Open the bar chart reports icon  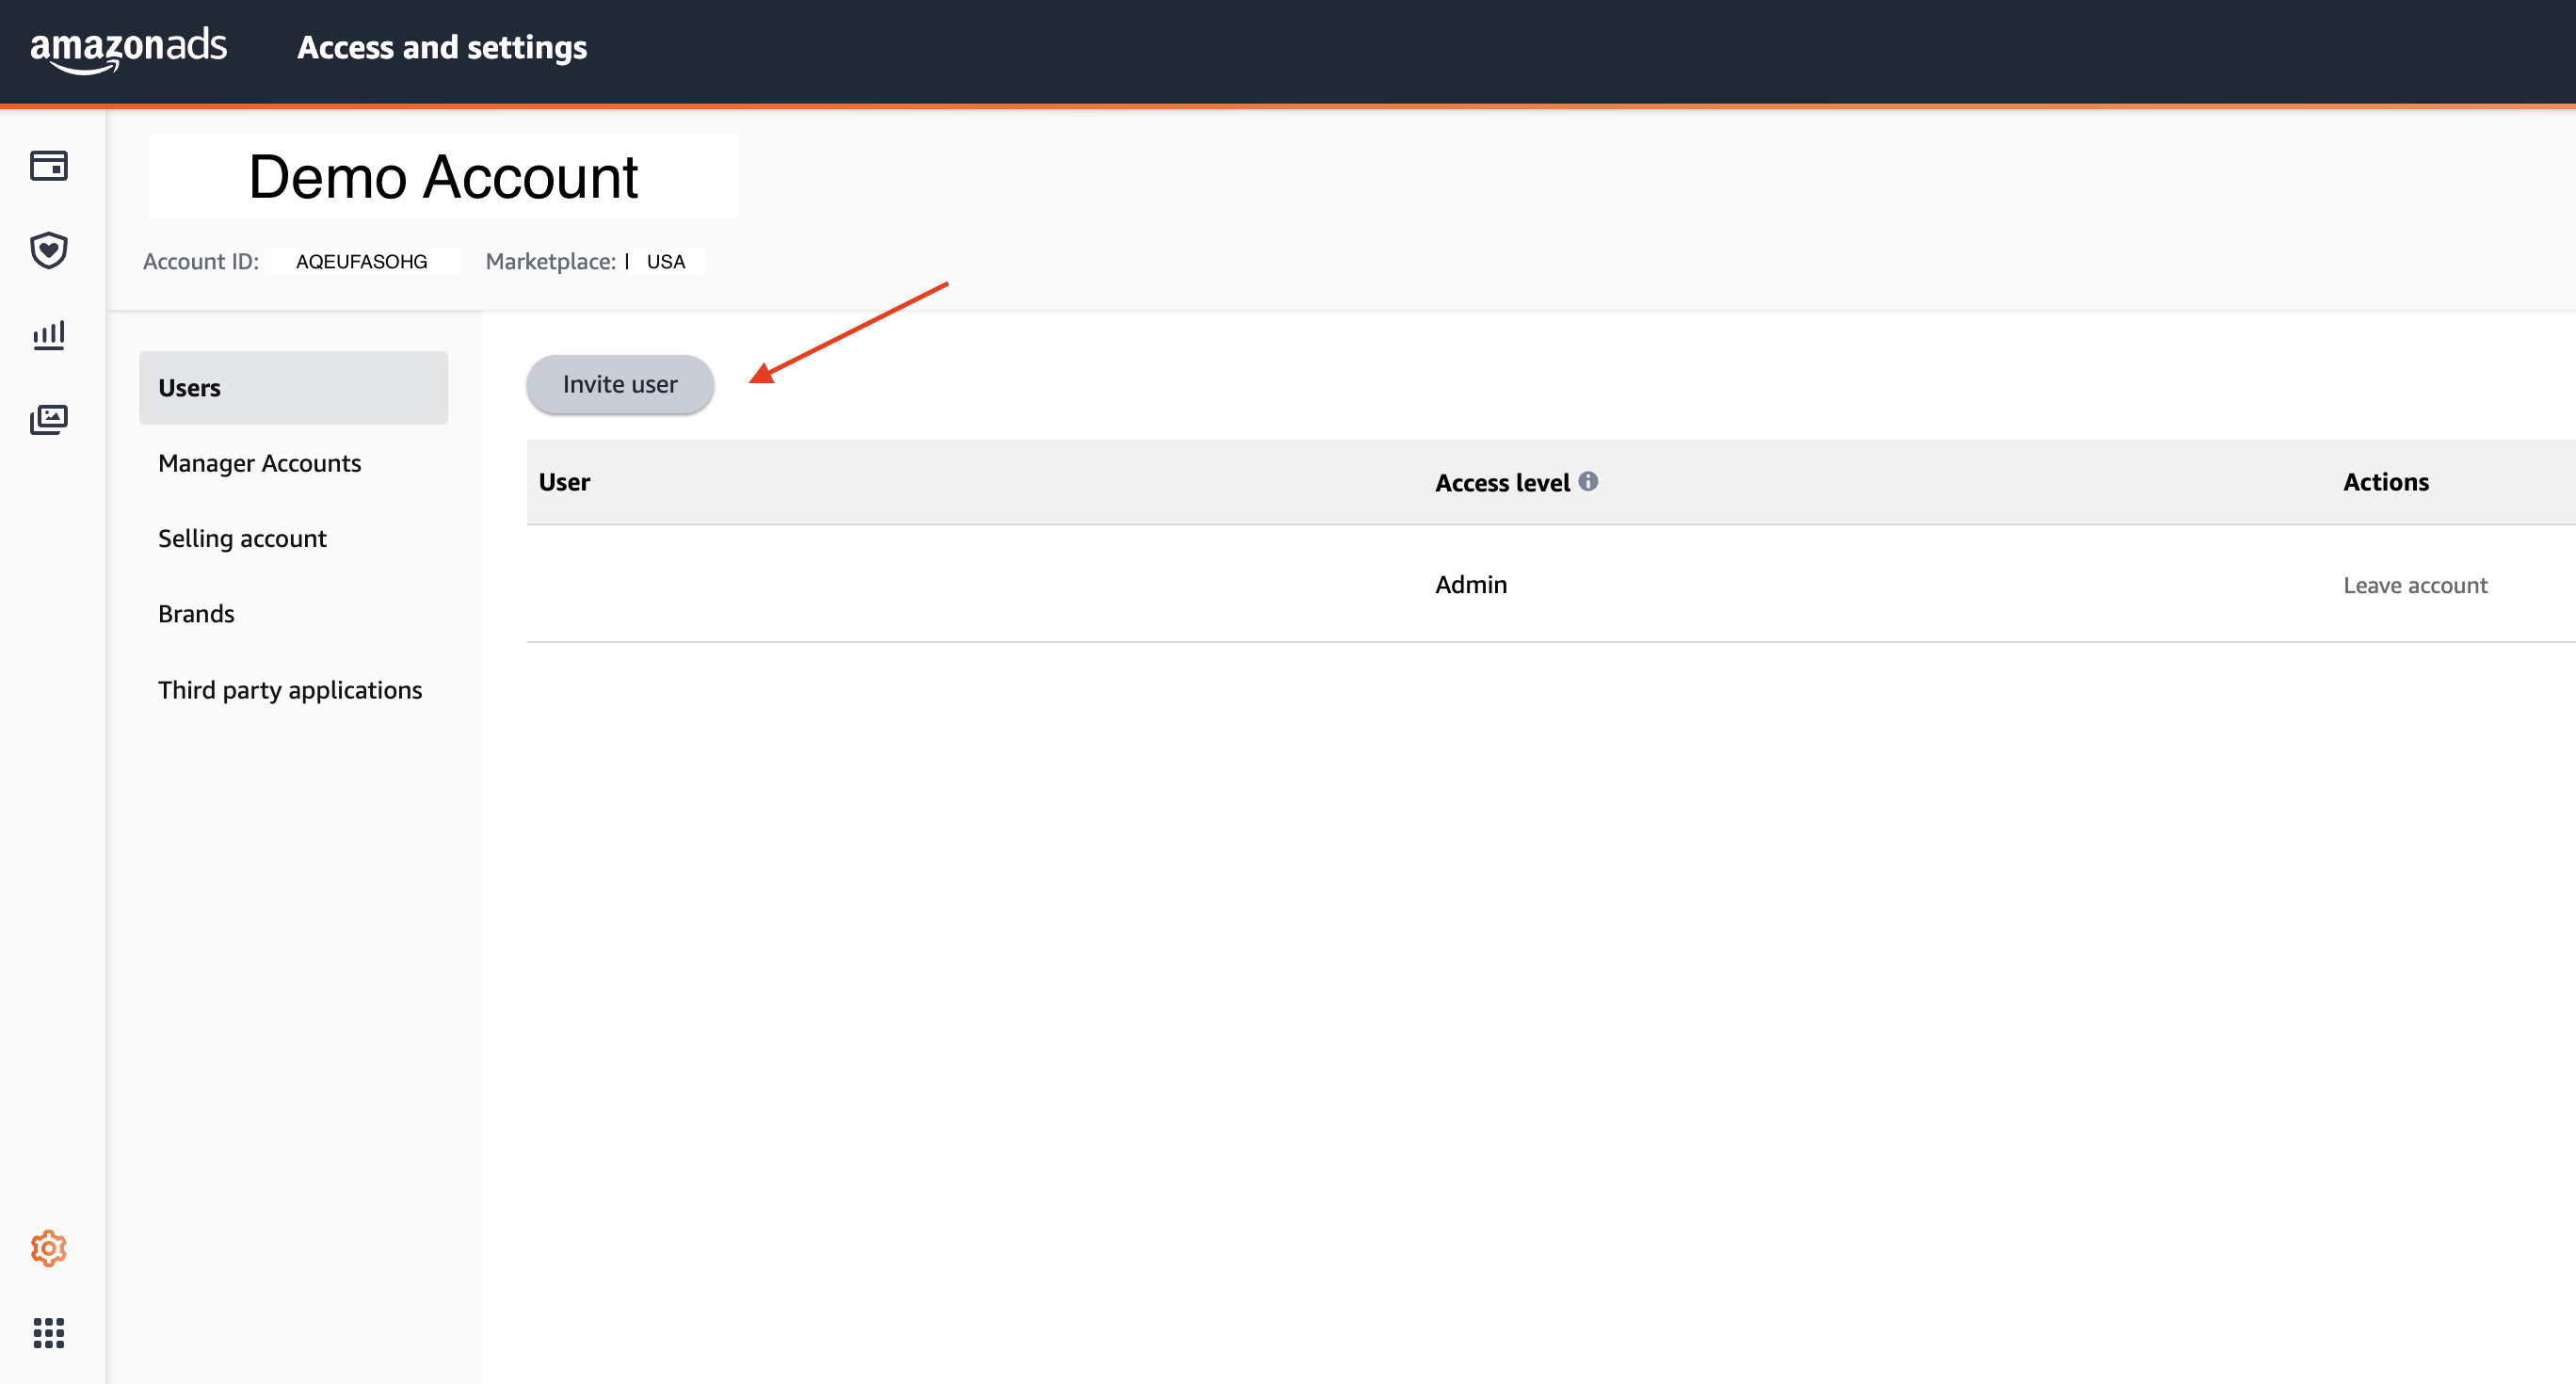(48, 335)
